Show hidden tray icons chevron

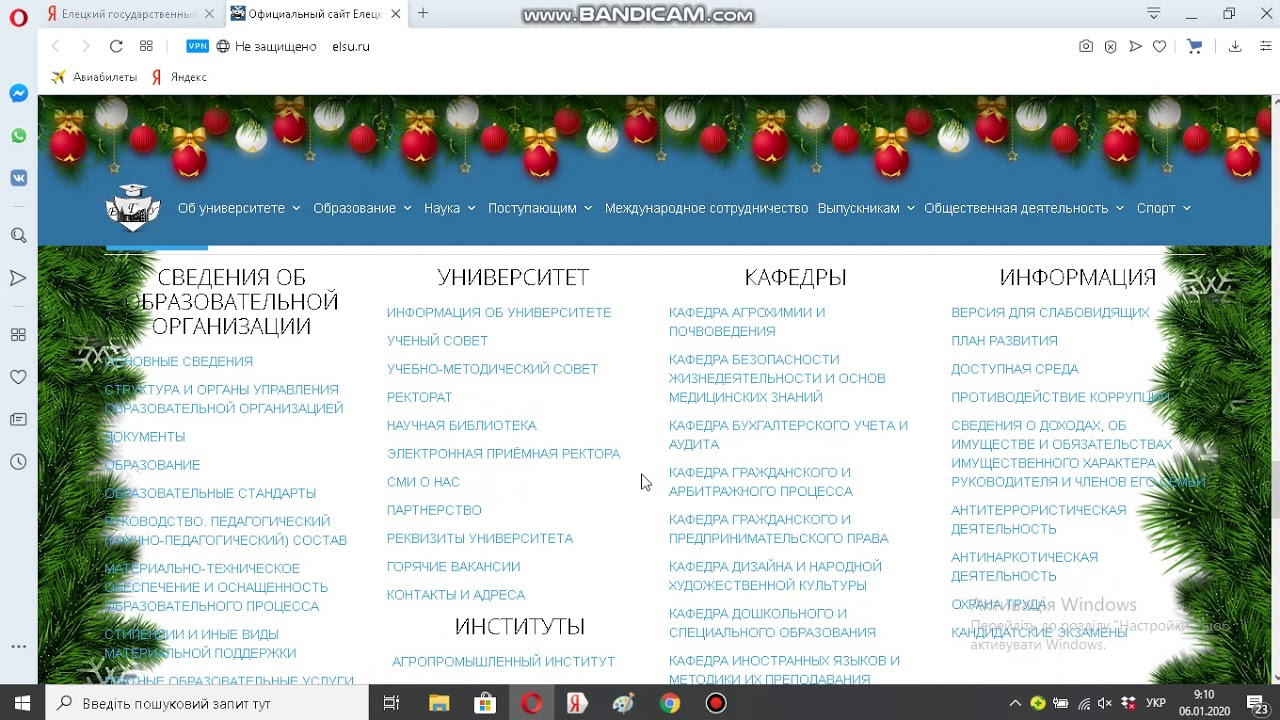click(x=1015, y=703)
